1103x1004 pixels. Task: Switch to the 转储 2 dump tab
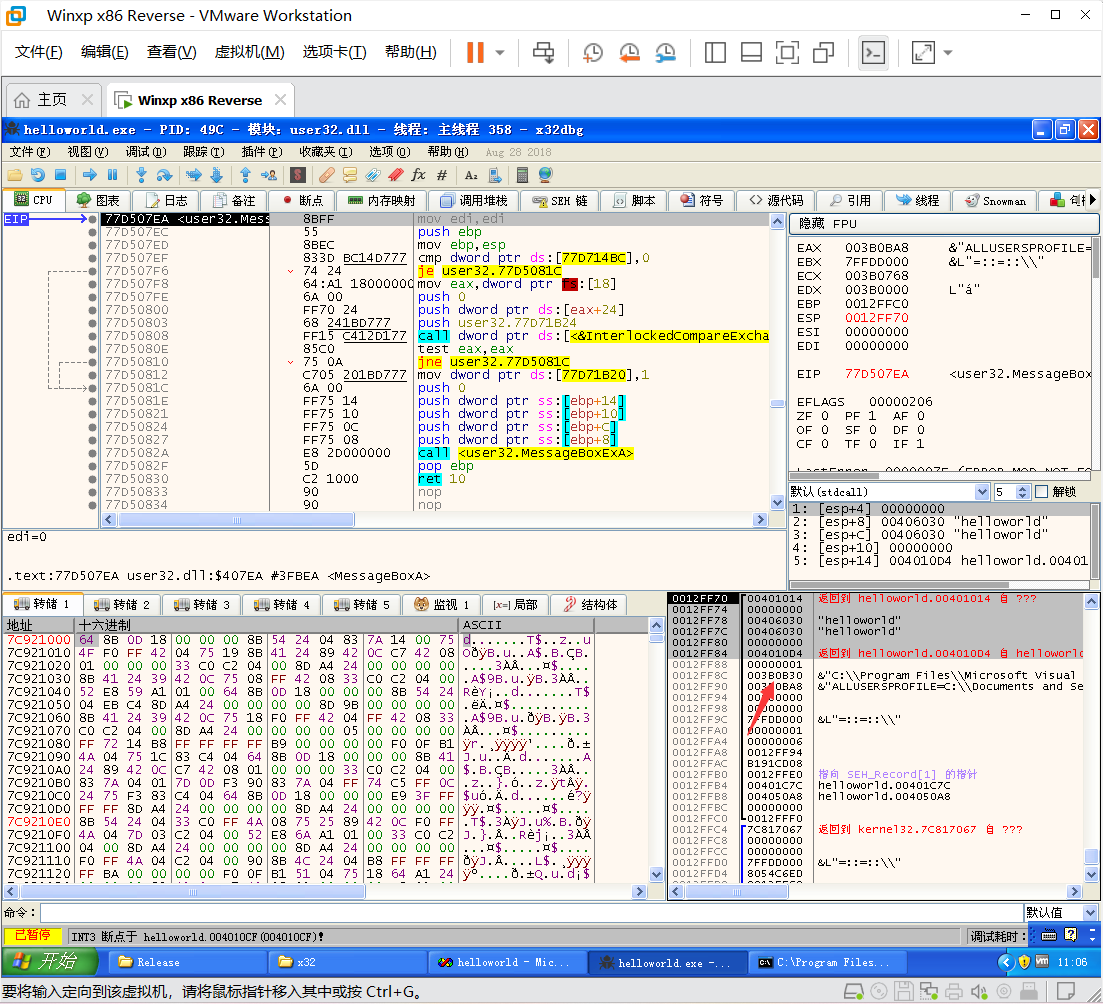pyautogui.click(x=122, y=604)
